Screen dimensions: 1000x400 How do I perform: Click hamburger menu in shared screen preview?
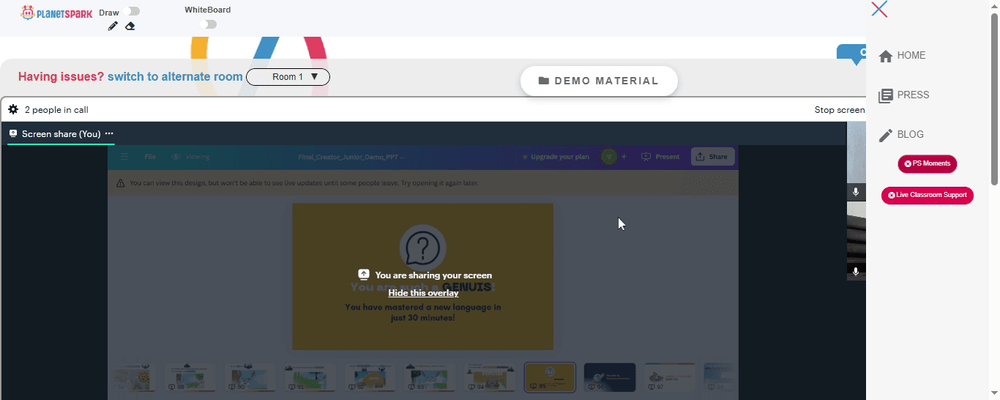pyautogui.click(x=125, y=156)
